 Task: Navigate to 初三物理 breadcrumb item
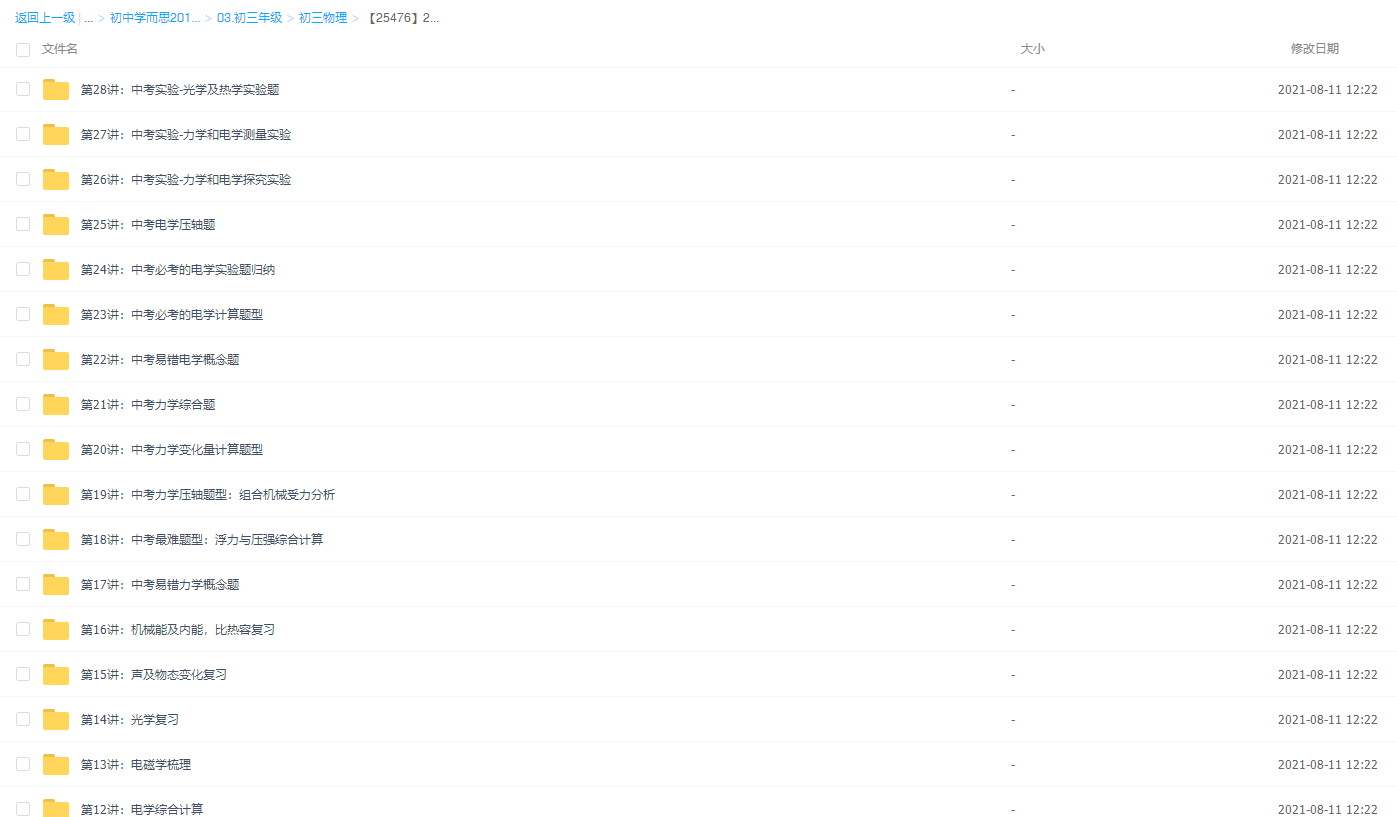point(323,18)
